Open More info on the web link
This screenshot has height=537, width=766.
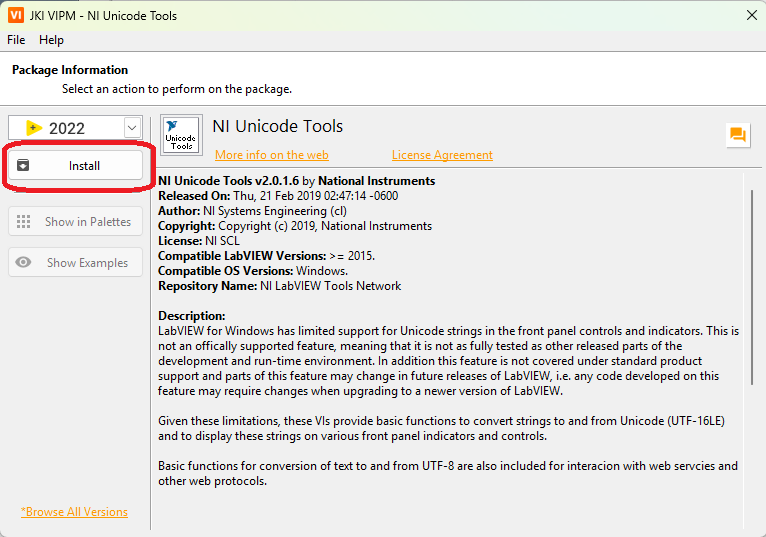pos(272,155)
